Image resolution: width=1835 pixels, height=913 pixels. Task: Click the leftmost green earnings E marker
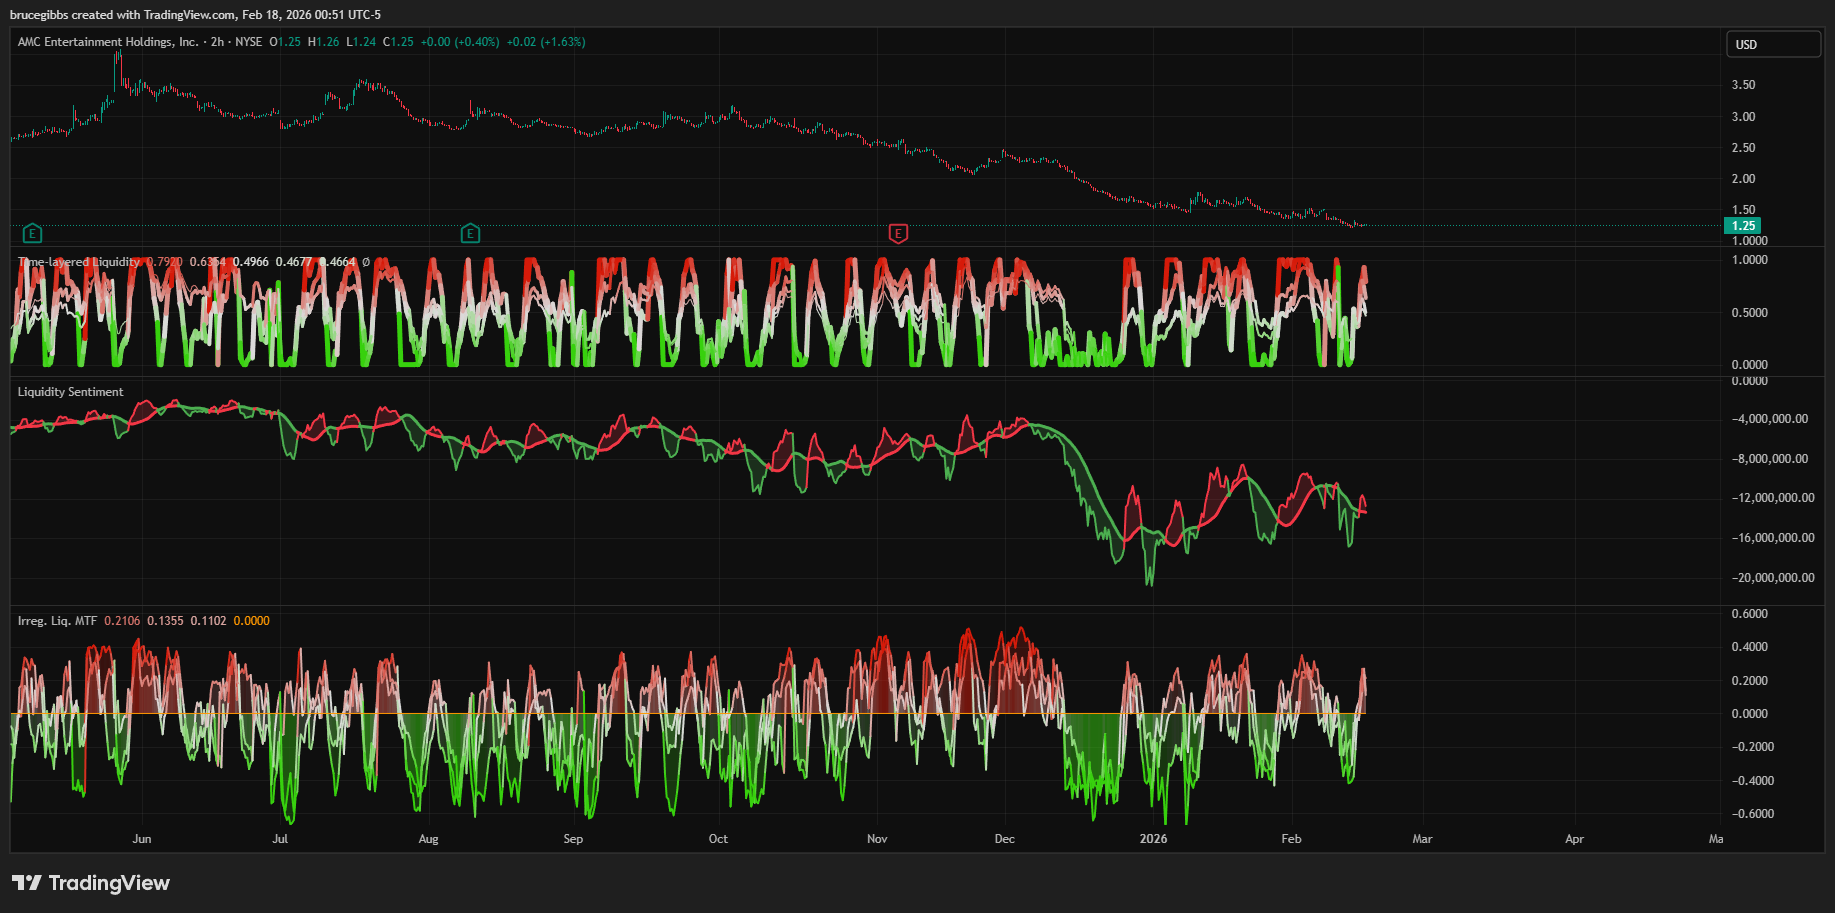click(32, 234)
